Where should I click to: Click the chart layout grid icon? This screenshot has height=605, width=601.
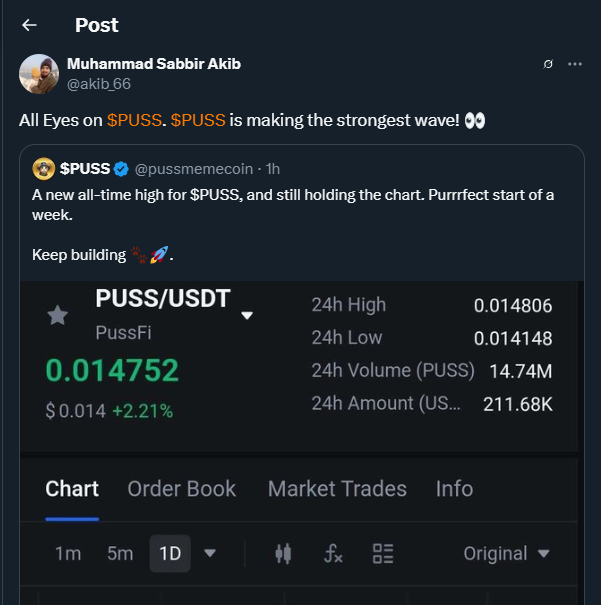pyautogui.click(x=383, y=553)
